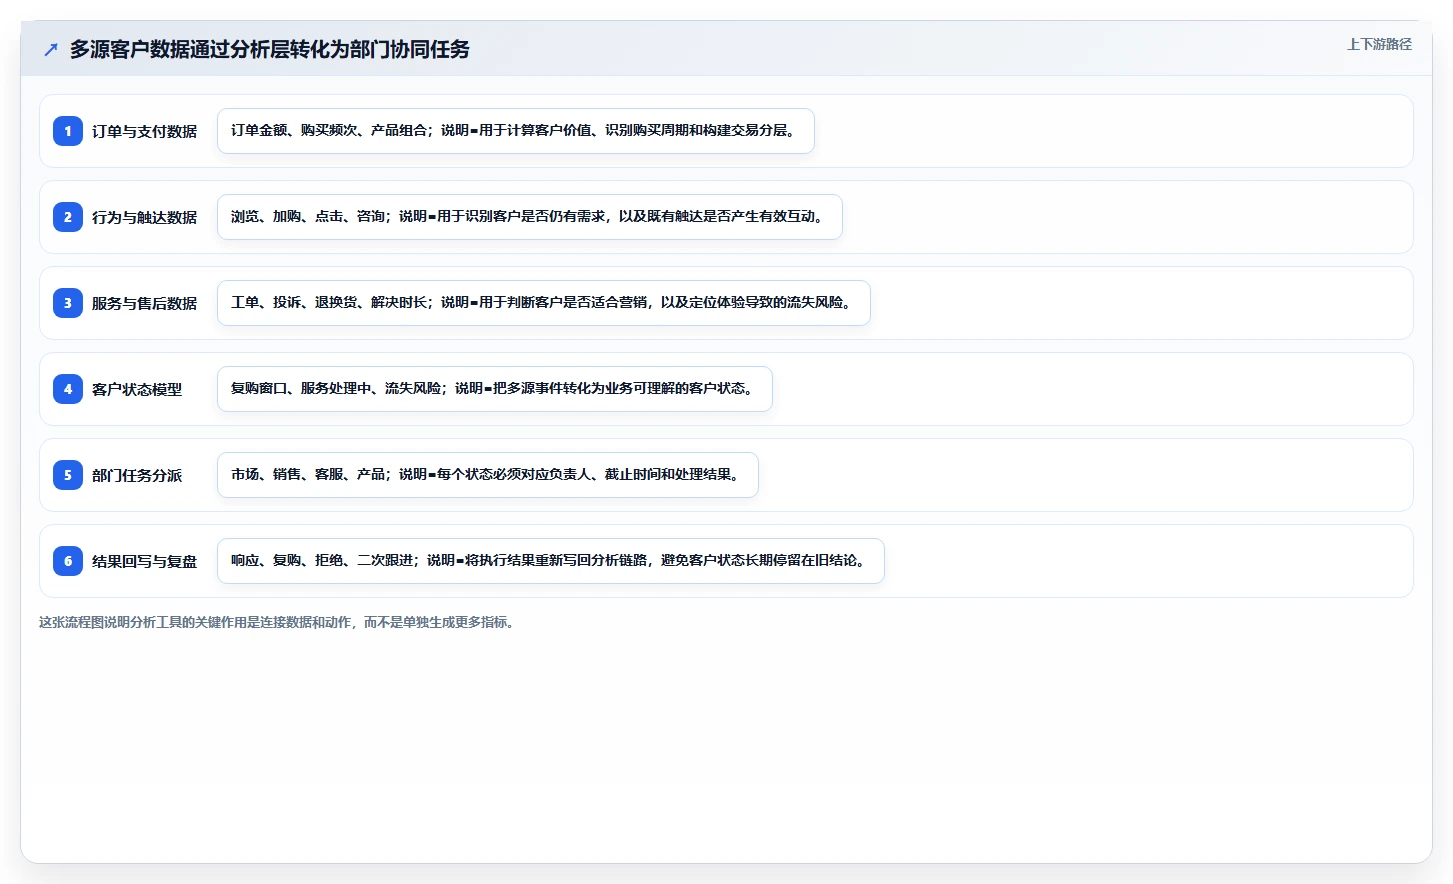Open the description starting 响应、复购、拒绝
Image resolution: width=1453 pixels, height=884 pixels.
[x=551, y=561]
